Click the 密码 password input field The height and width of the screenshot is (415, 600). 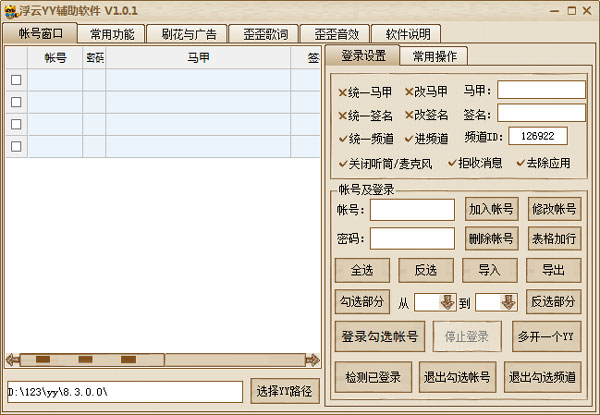(x=412, y=239)
